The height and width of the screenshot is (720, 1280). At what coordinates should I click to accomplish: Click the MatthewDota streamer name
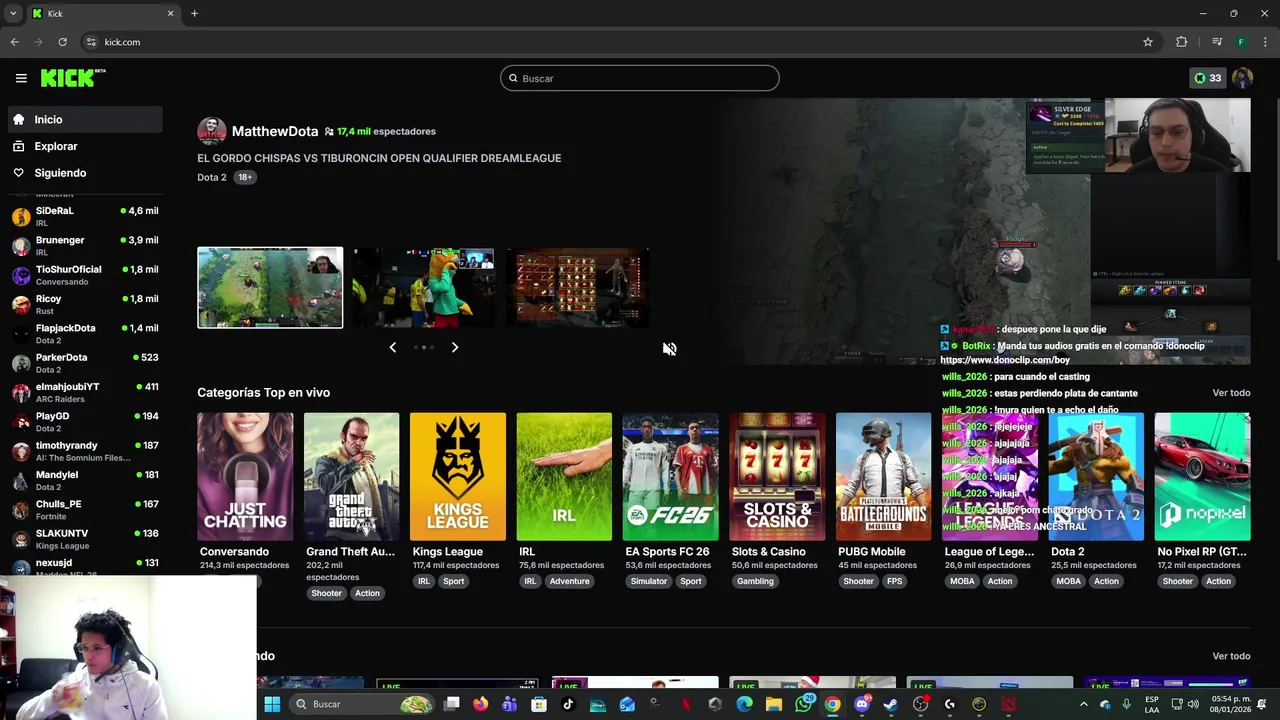pyautogui.click(x=275, y=131)
